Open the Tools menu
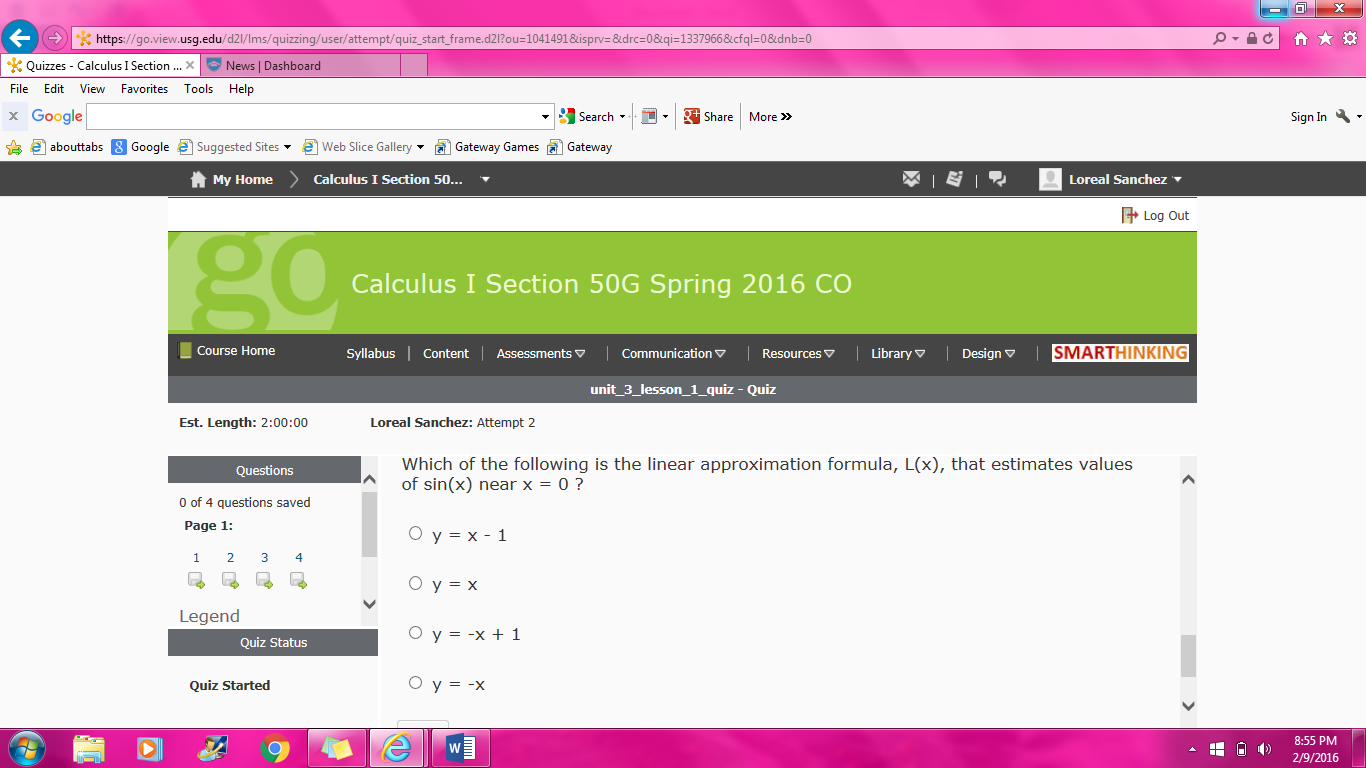This screenshot has height=768, width=1366. [x=198, y=89]
